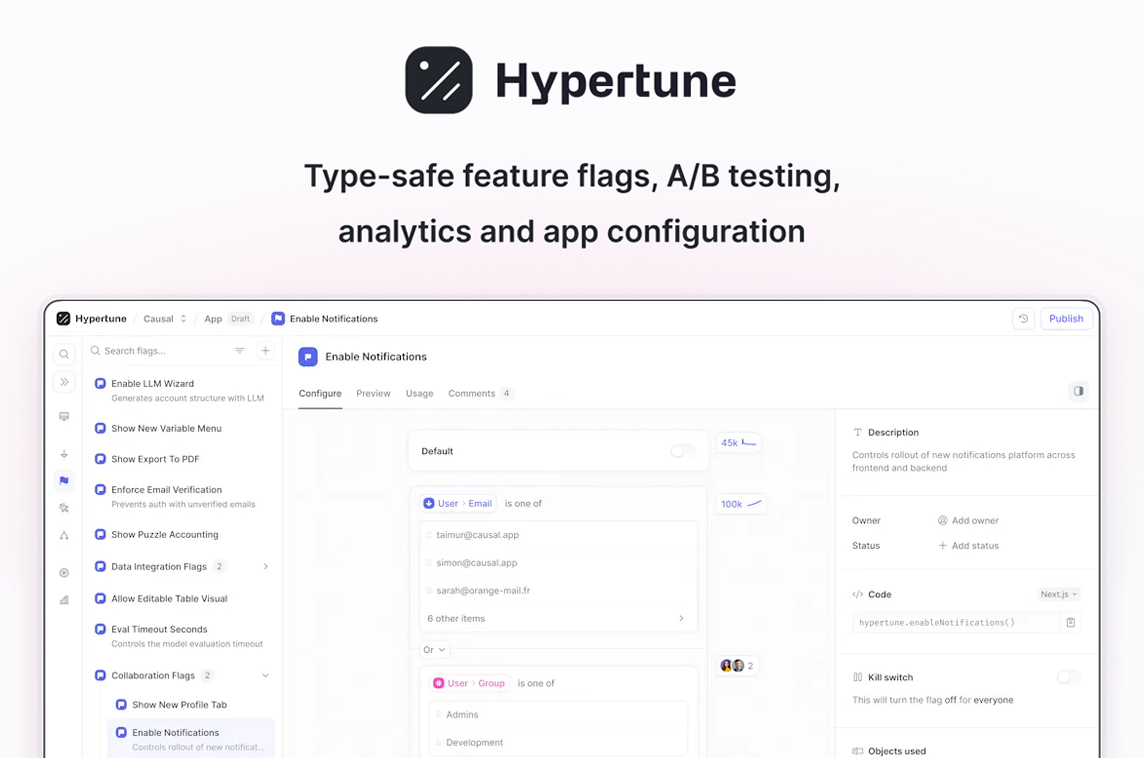Toggle the Kill switch
The image size is (1144, 758).
coord(1069,677)
